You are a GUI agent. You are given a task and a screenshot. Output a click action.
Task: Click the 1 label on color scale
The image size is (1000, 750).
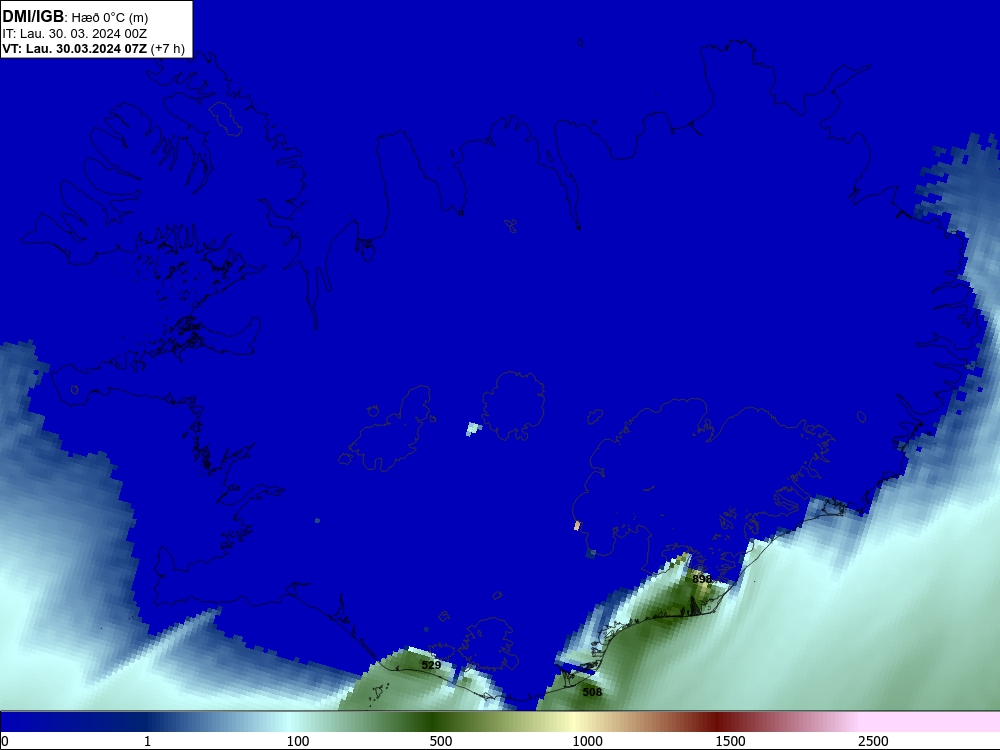coord(147,741)
